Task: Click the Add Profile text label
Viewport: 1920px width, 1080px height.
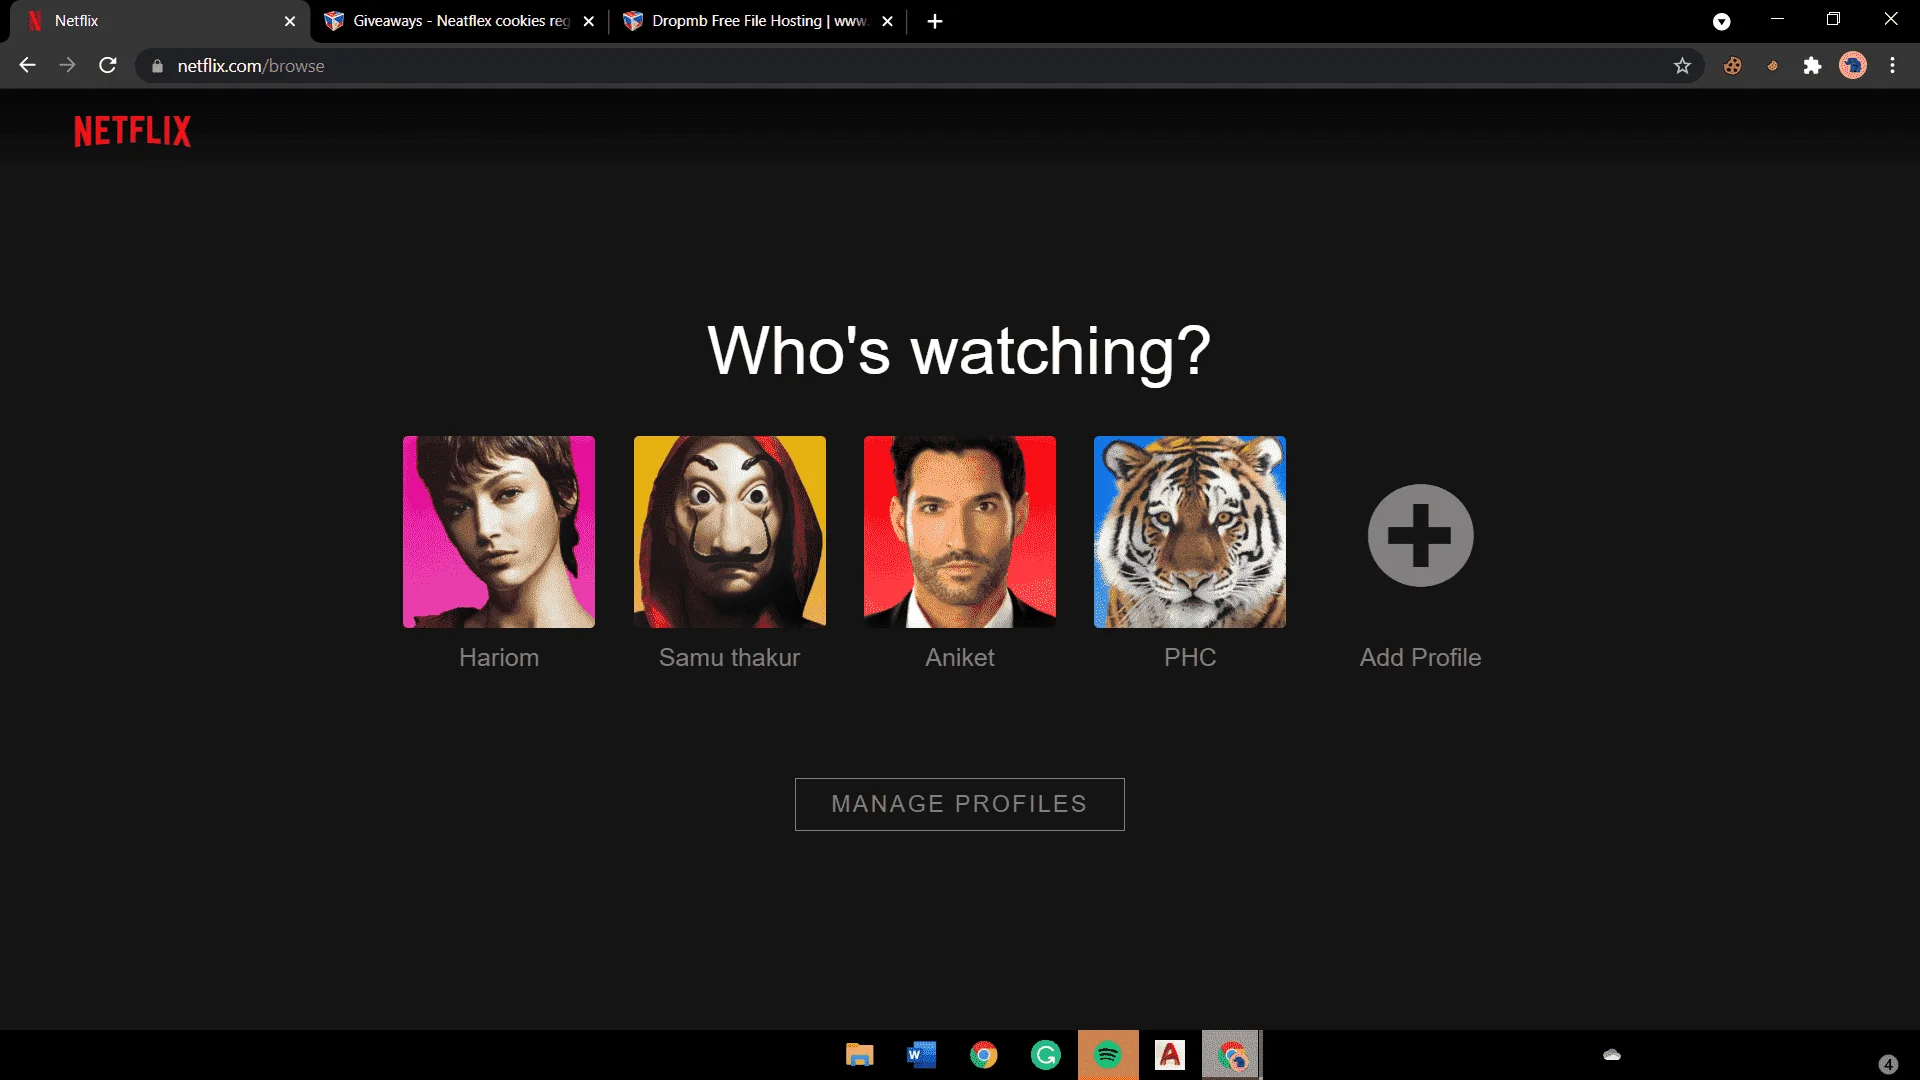Action: (x=1420, y=658)
